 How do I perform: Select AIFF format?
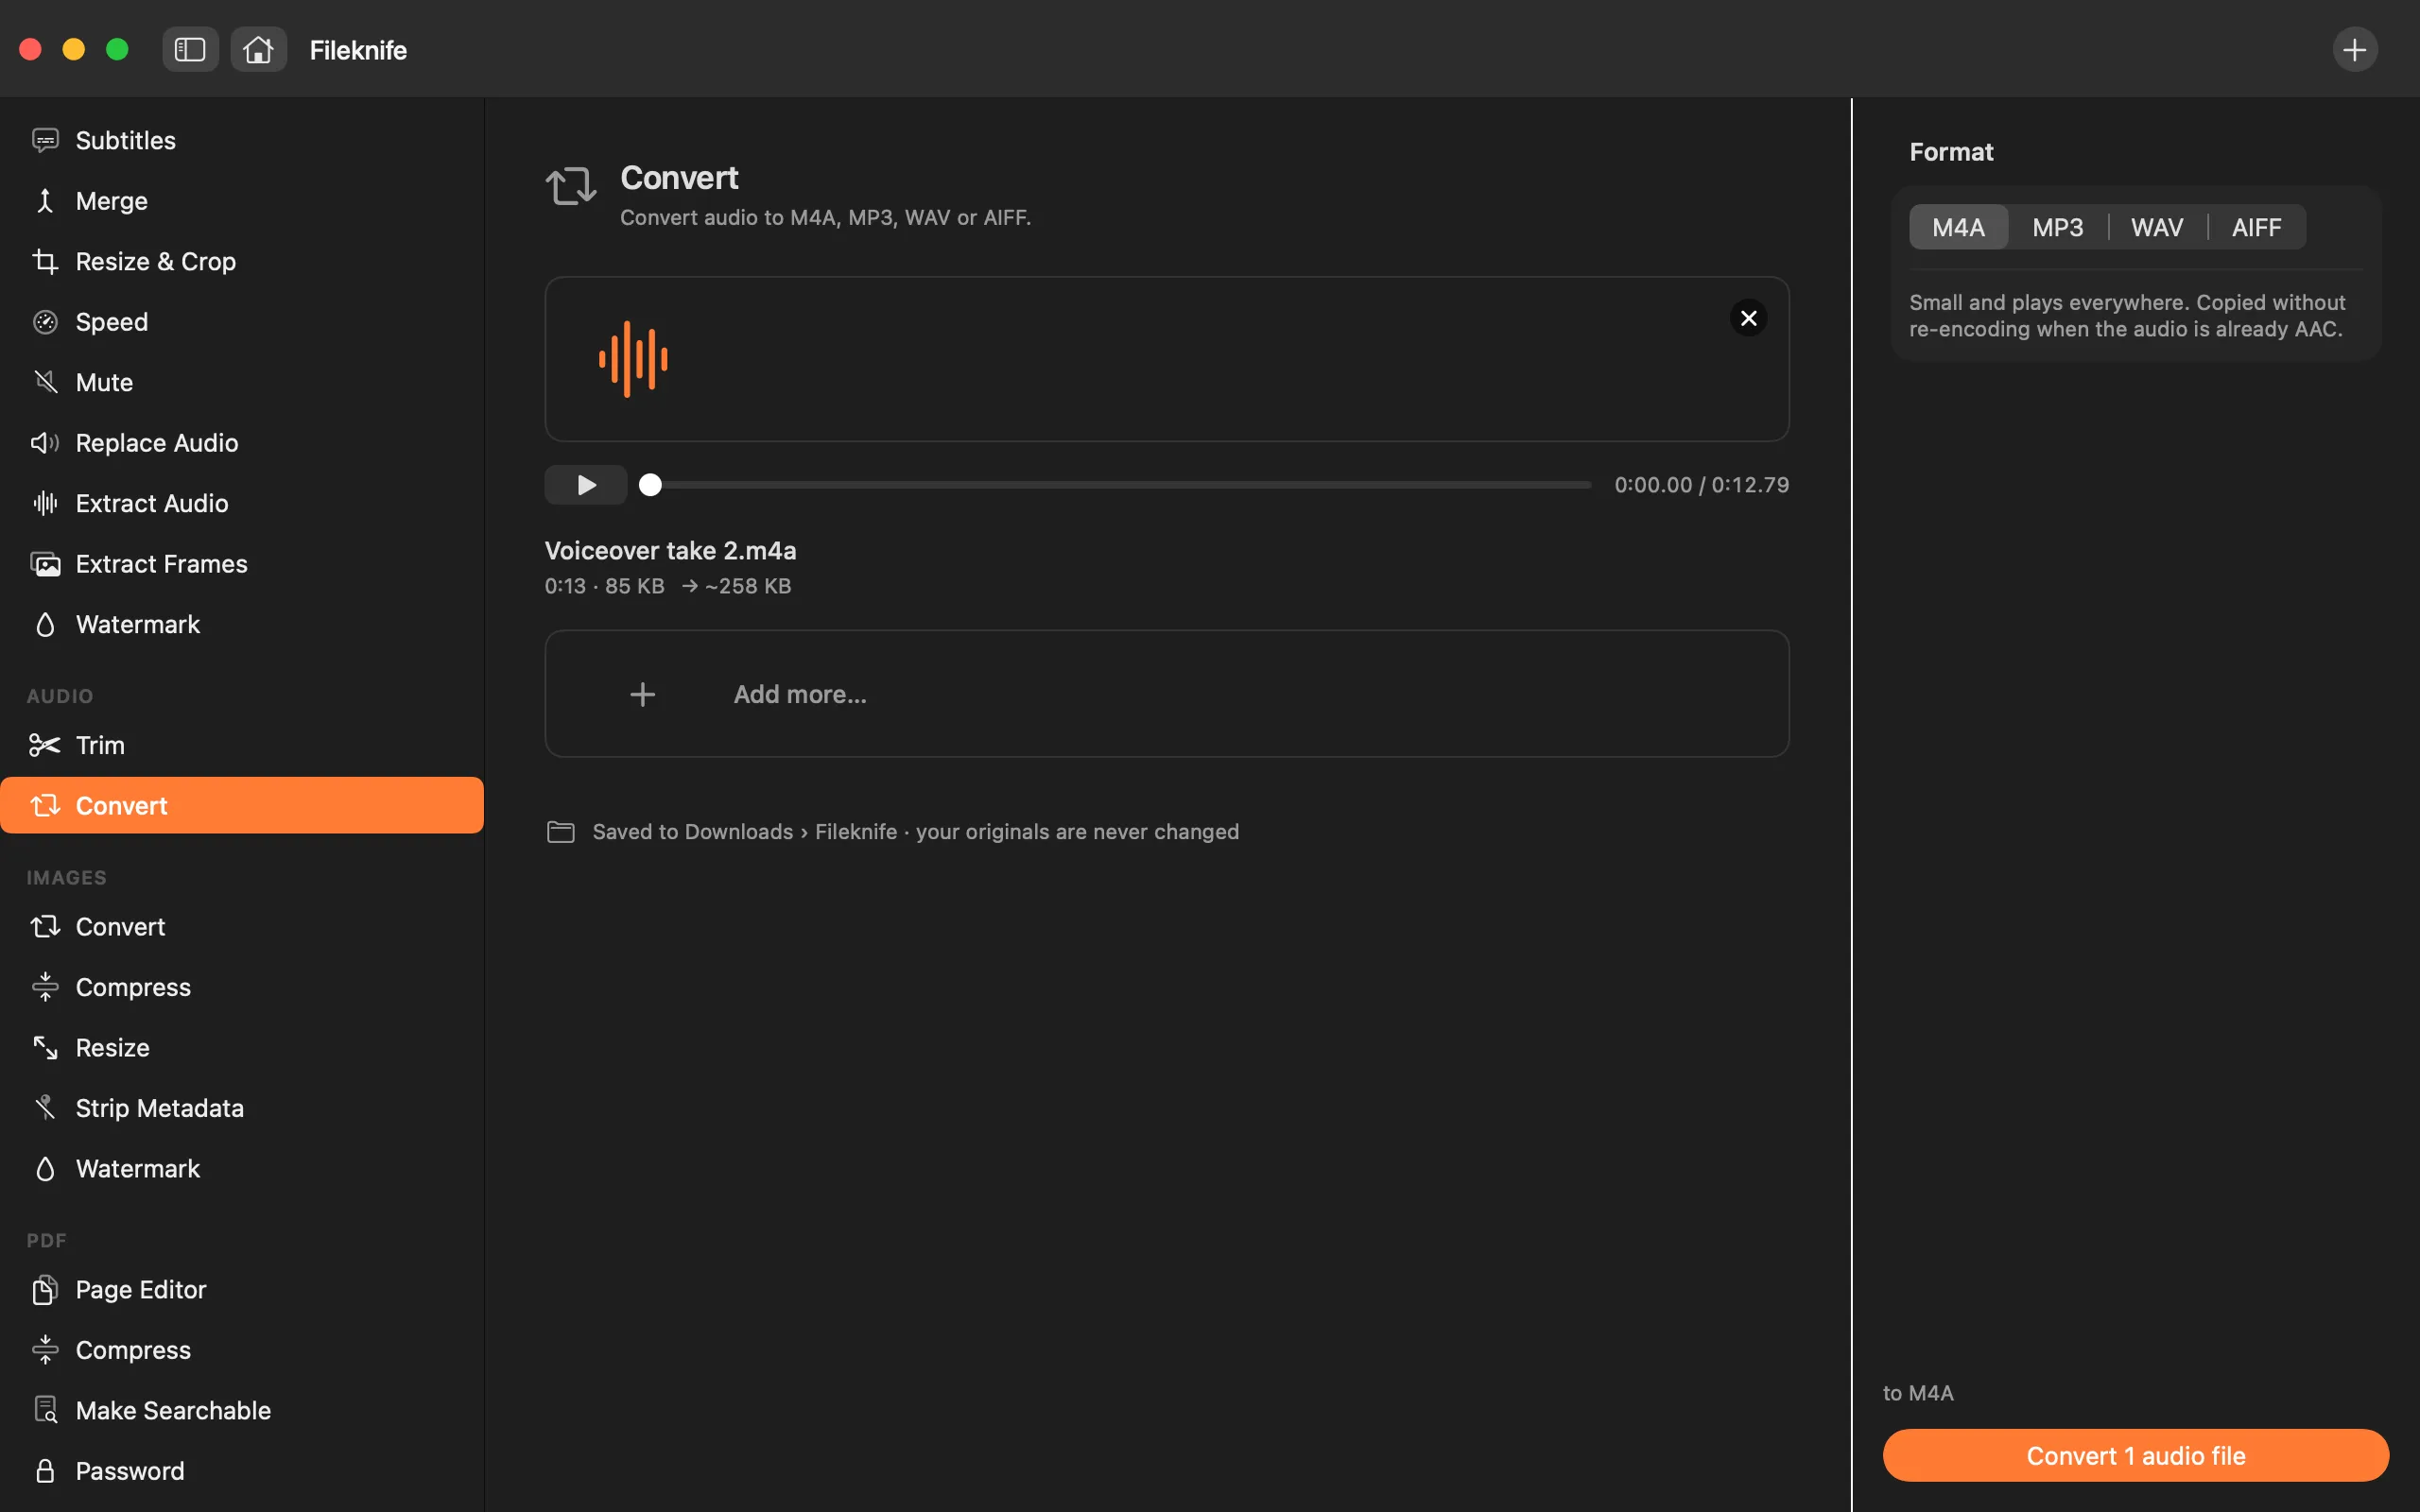(x=2256, y=228)
